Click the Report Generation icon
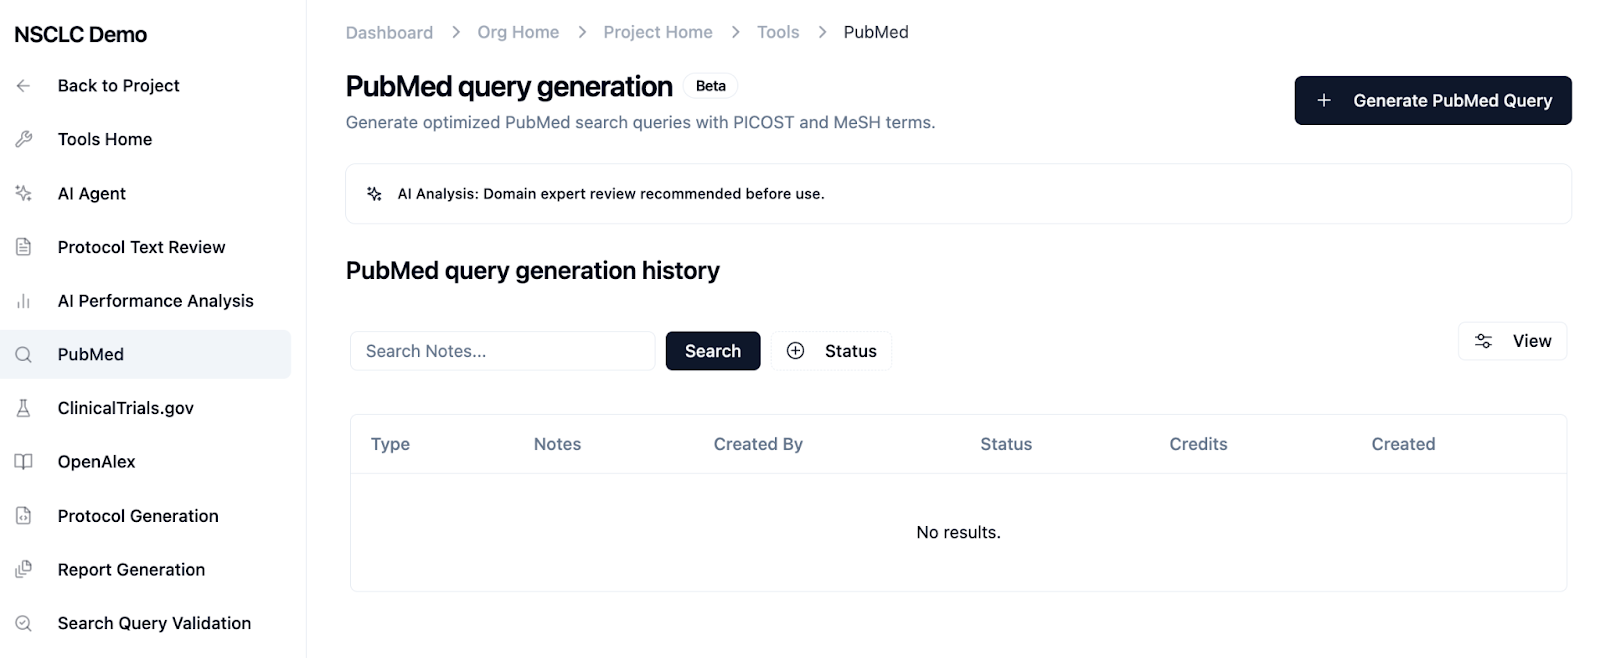 click(24, 570)
